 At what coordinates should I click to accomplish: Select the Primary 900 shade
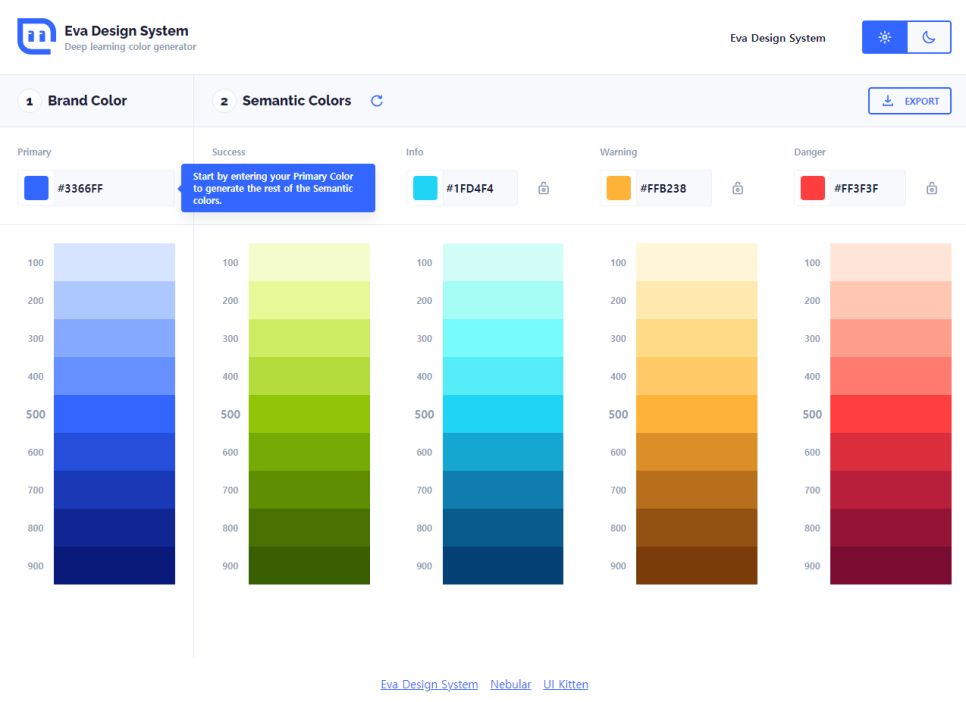115,566
